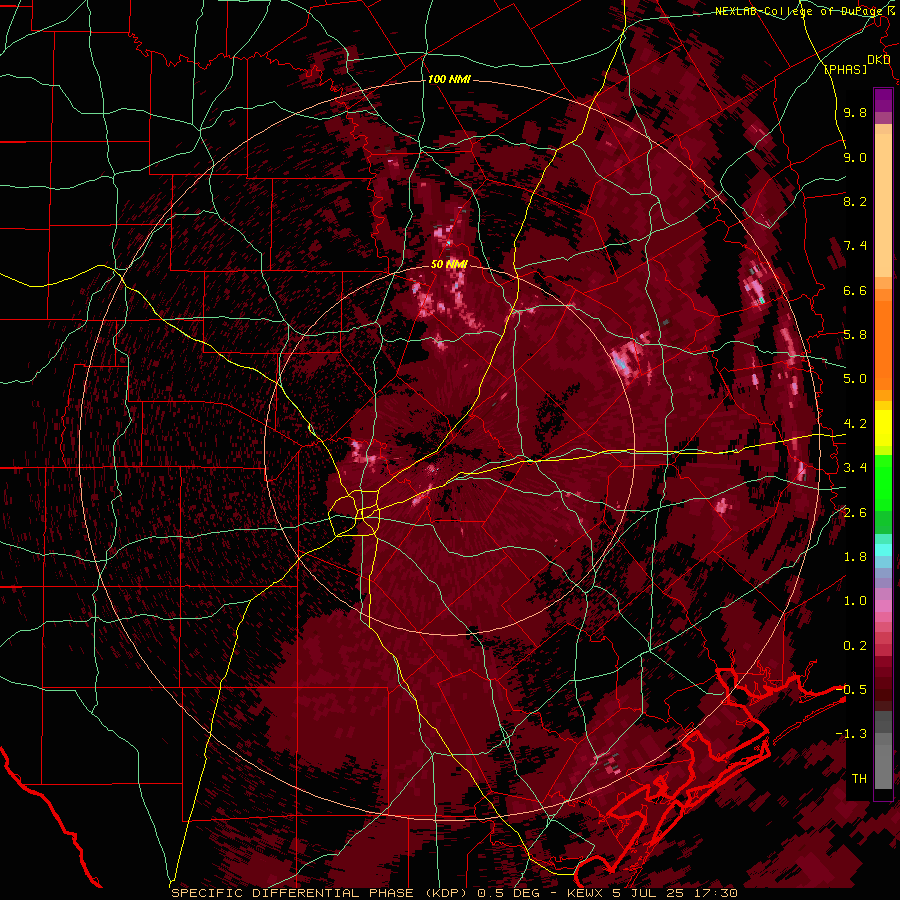
Task: Pick the dark purple color bar segment
Action: point(883,100)
